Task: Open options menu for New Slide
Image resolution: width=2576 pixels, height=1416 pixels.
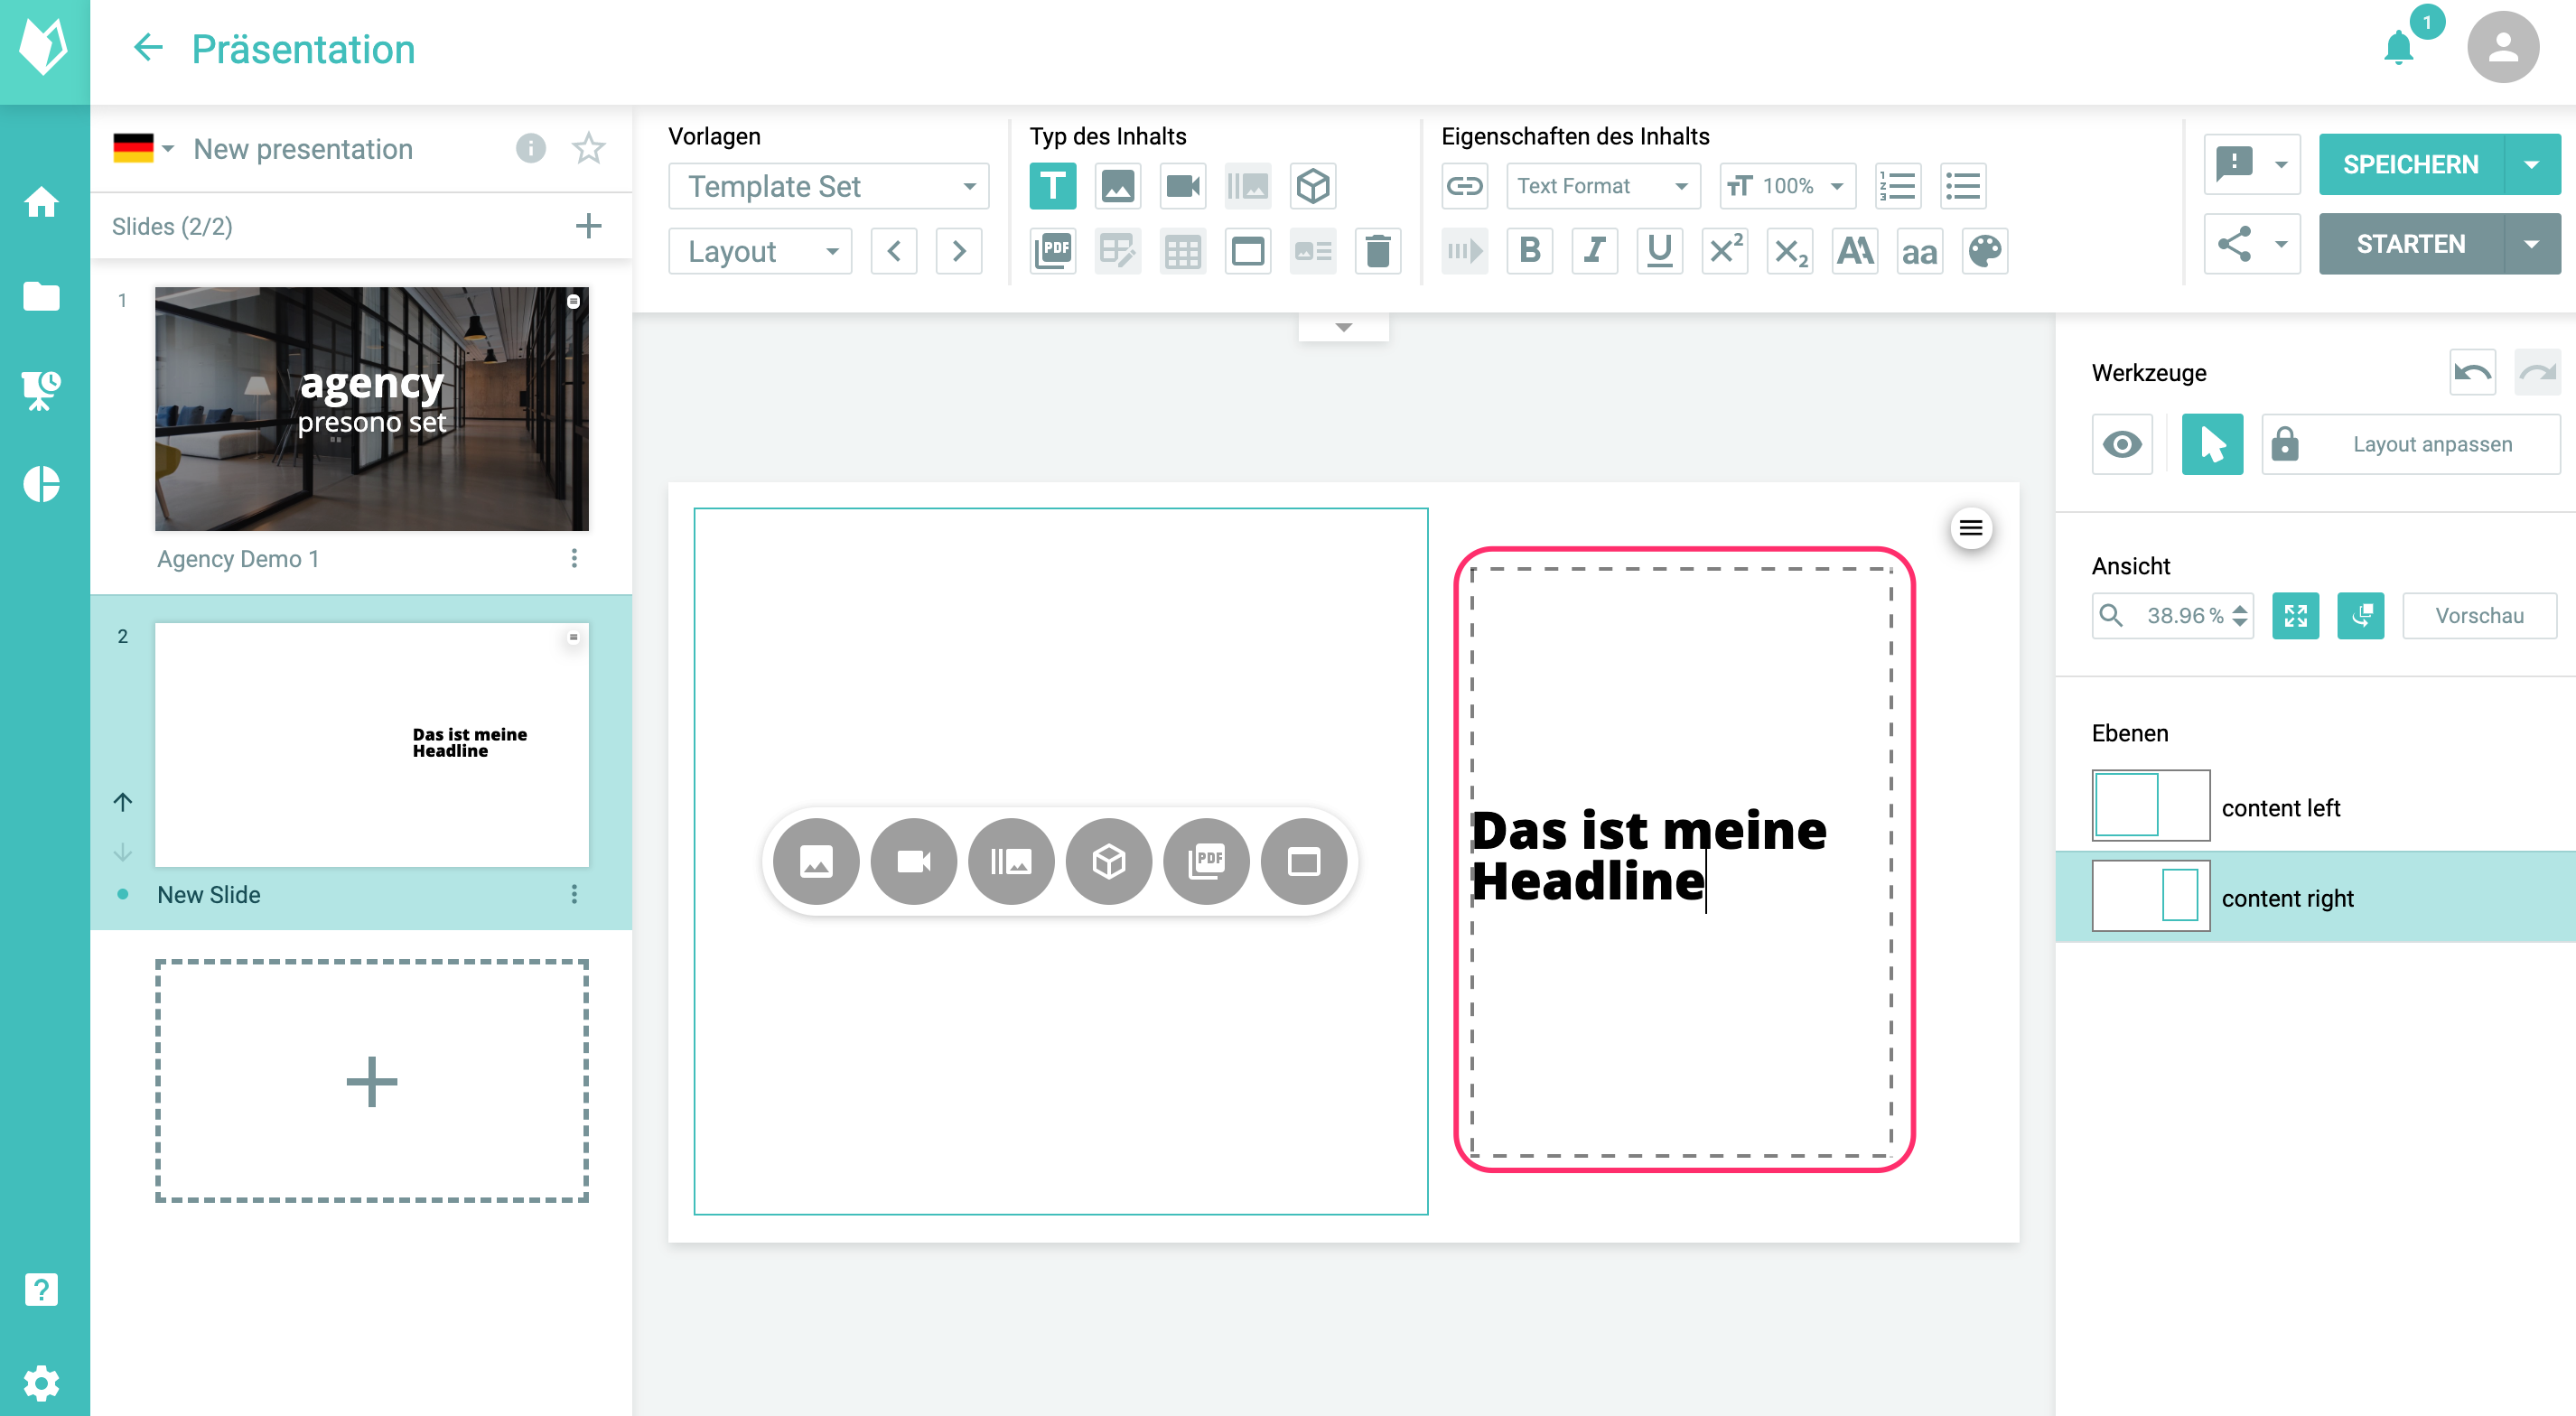Action: tap(574, 894)
